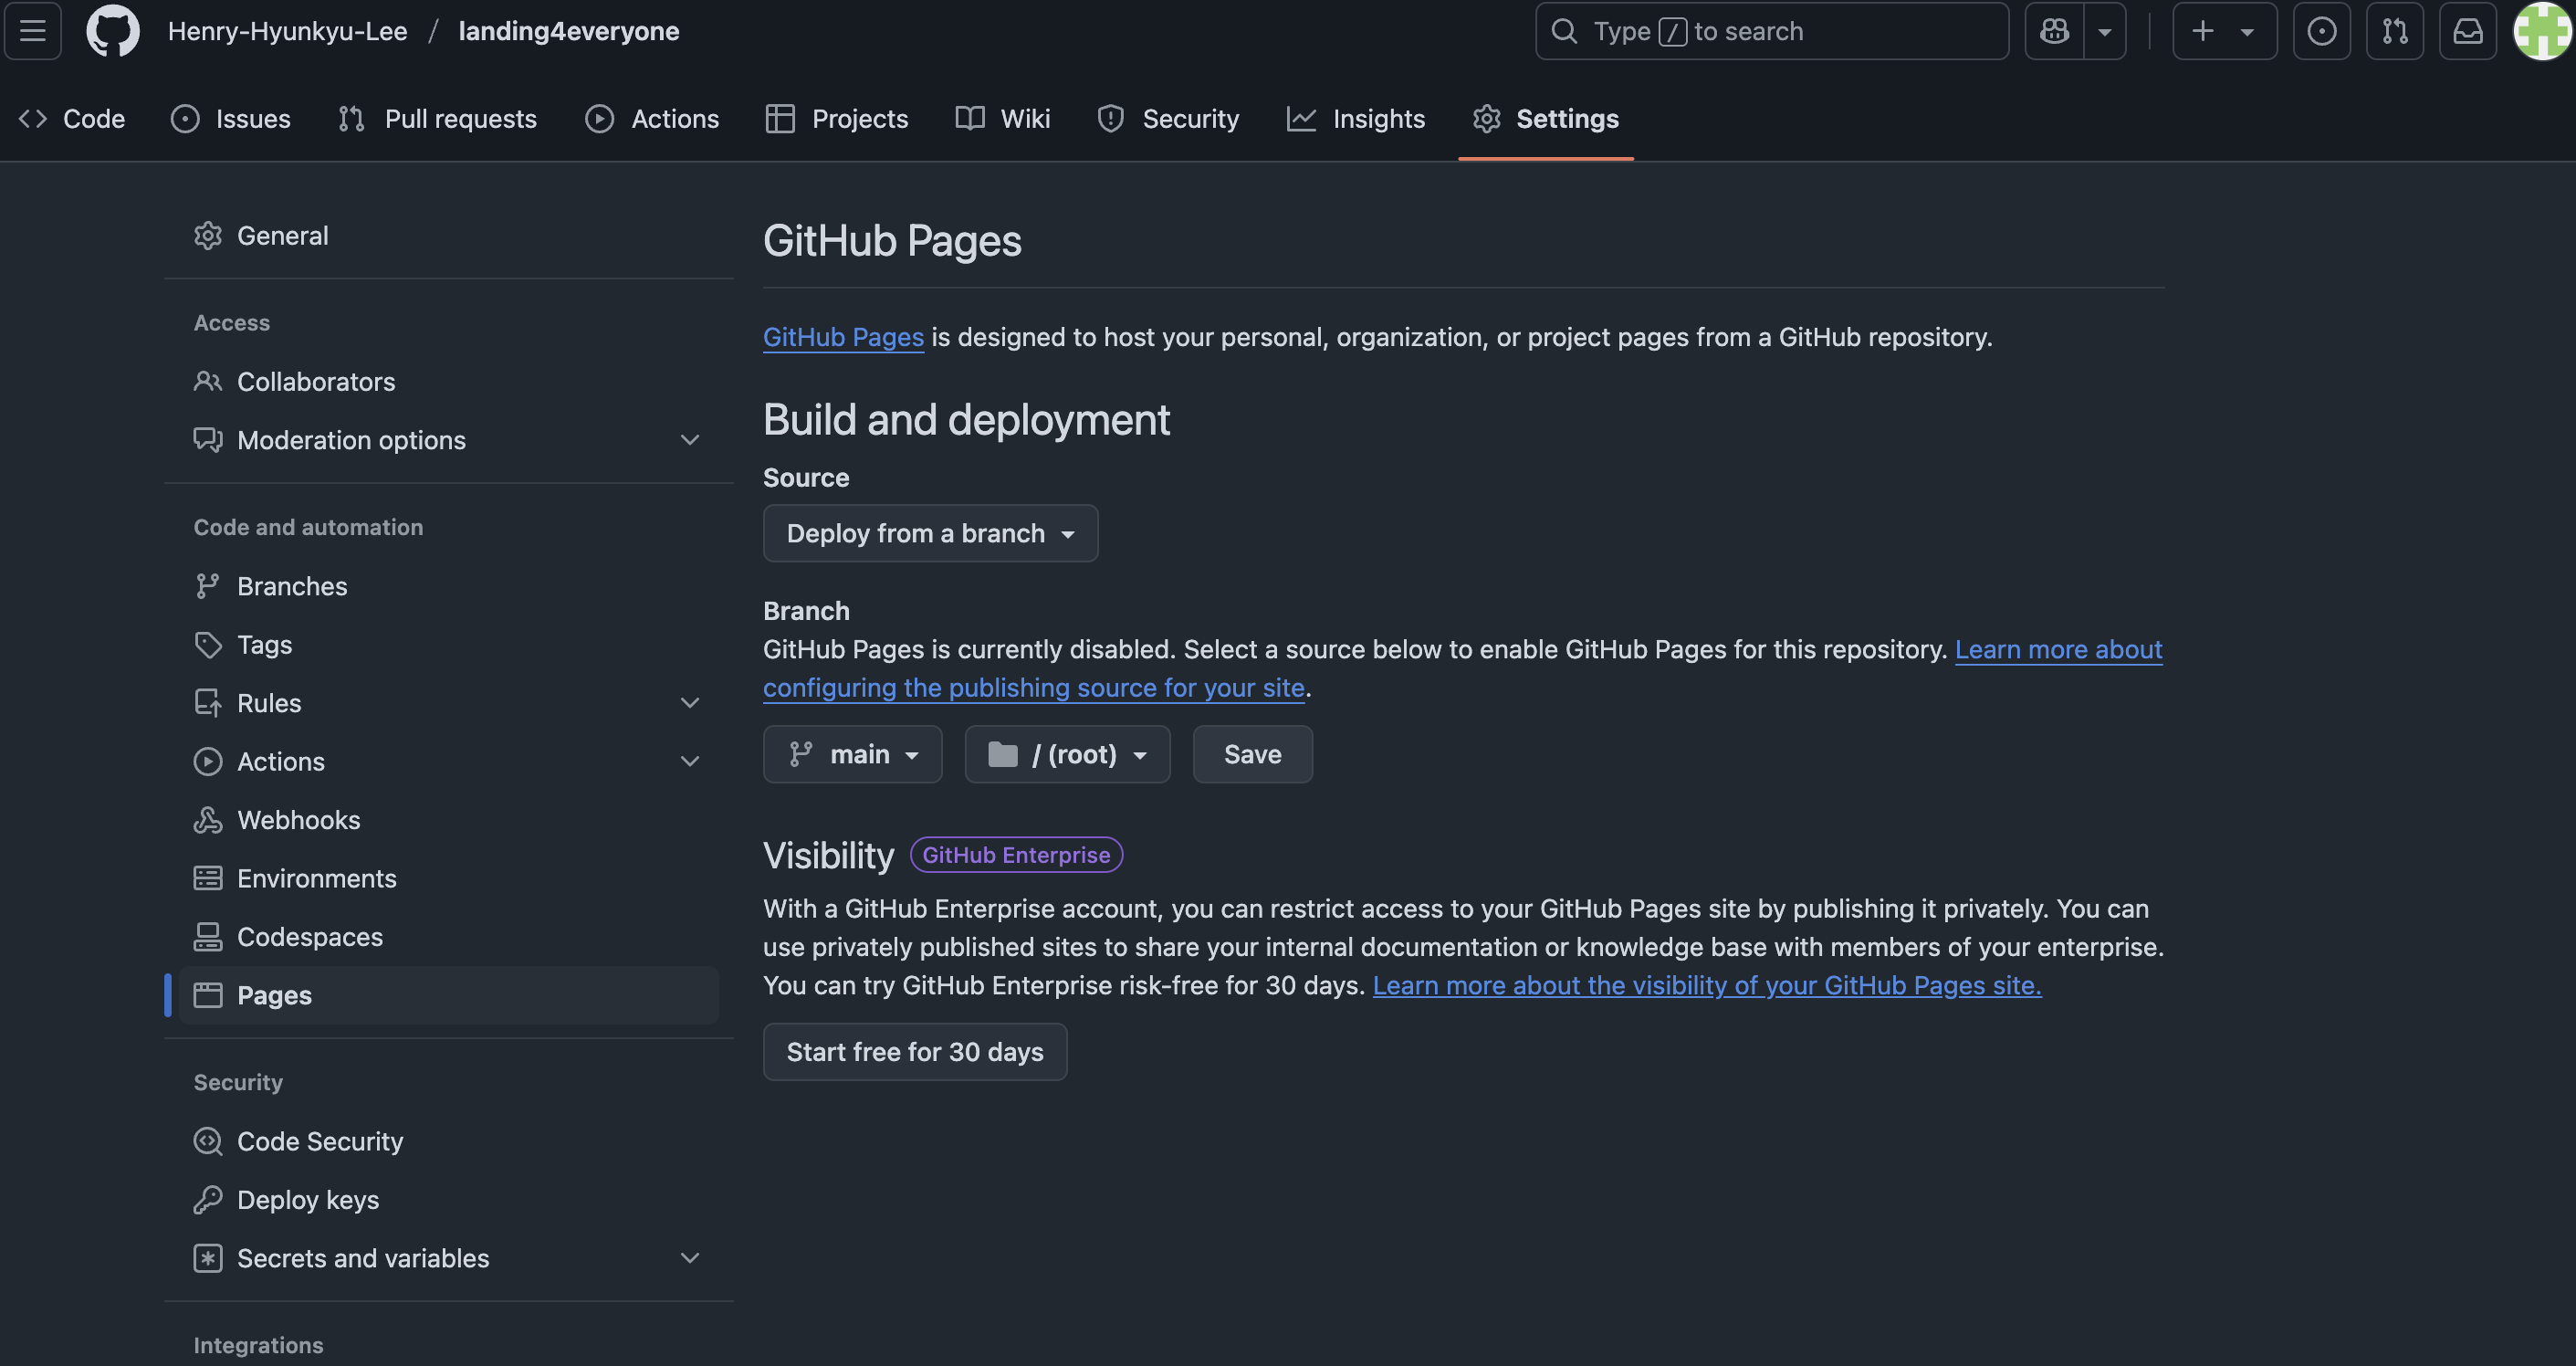Click the Branches text in sidebar

pyautogui.click(x=292, y=586)
